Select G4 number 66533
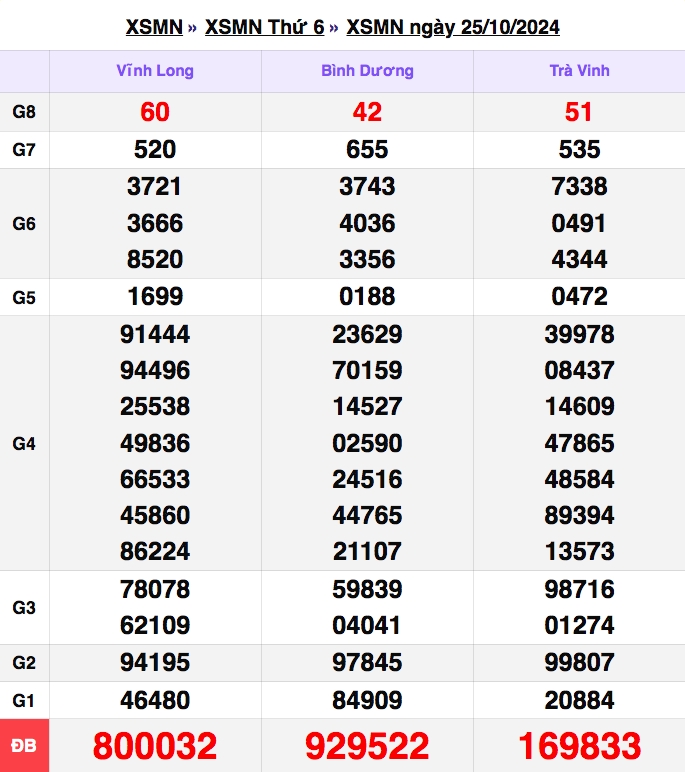 pyautogui.click(x=155, y=479)
